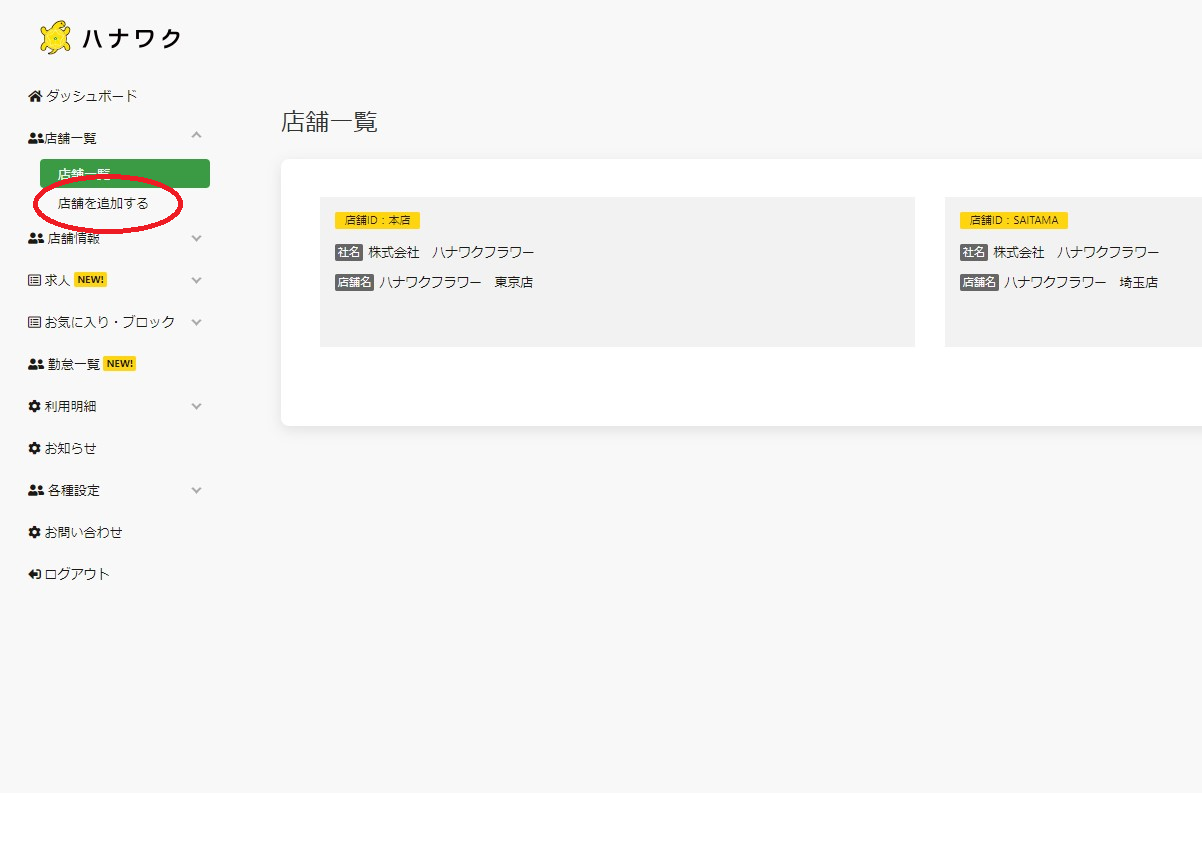Image resolution: width=1202 pixels, height=860 pixels.
Task: Click the 店舗ID：SAITAMA yellow badge
Action: point(1013,220)
